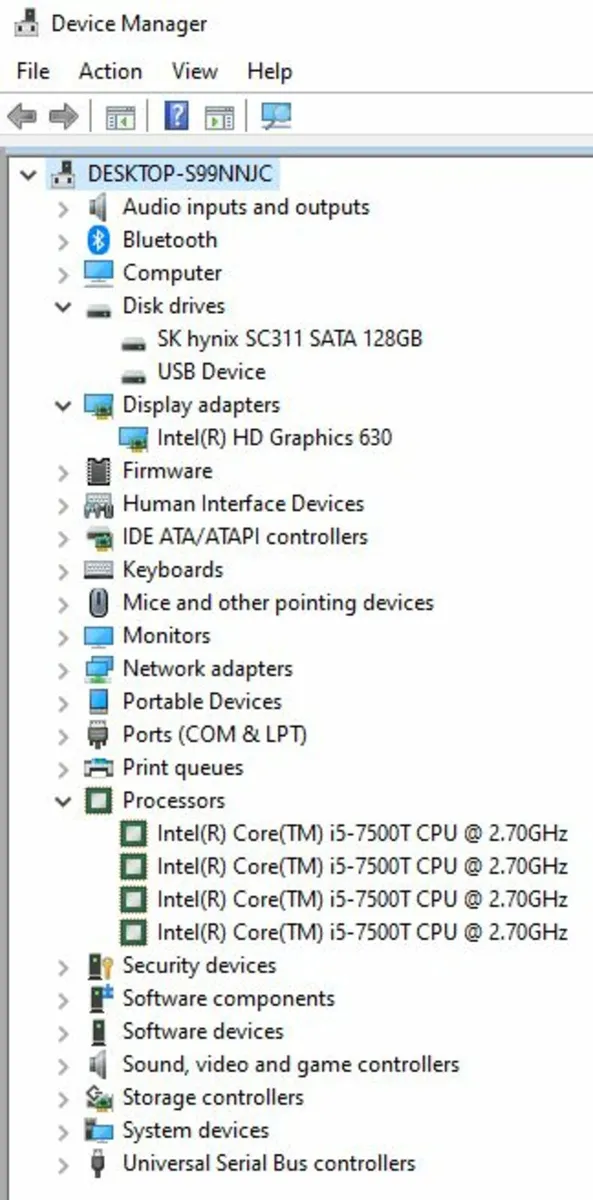The width and height of the screenshot is (593, 1200).
Task: Click the Audio inputs speaker icon
Action: 98,207
